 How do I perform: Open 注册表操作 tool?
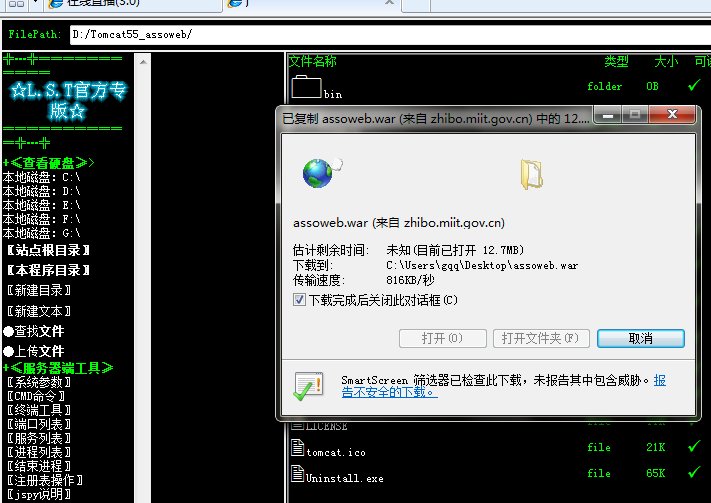pyautogui.click(x=45, y=480)
